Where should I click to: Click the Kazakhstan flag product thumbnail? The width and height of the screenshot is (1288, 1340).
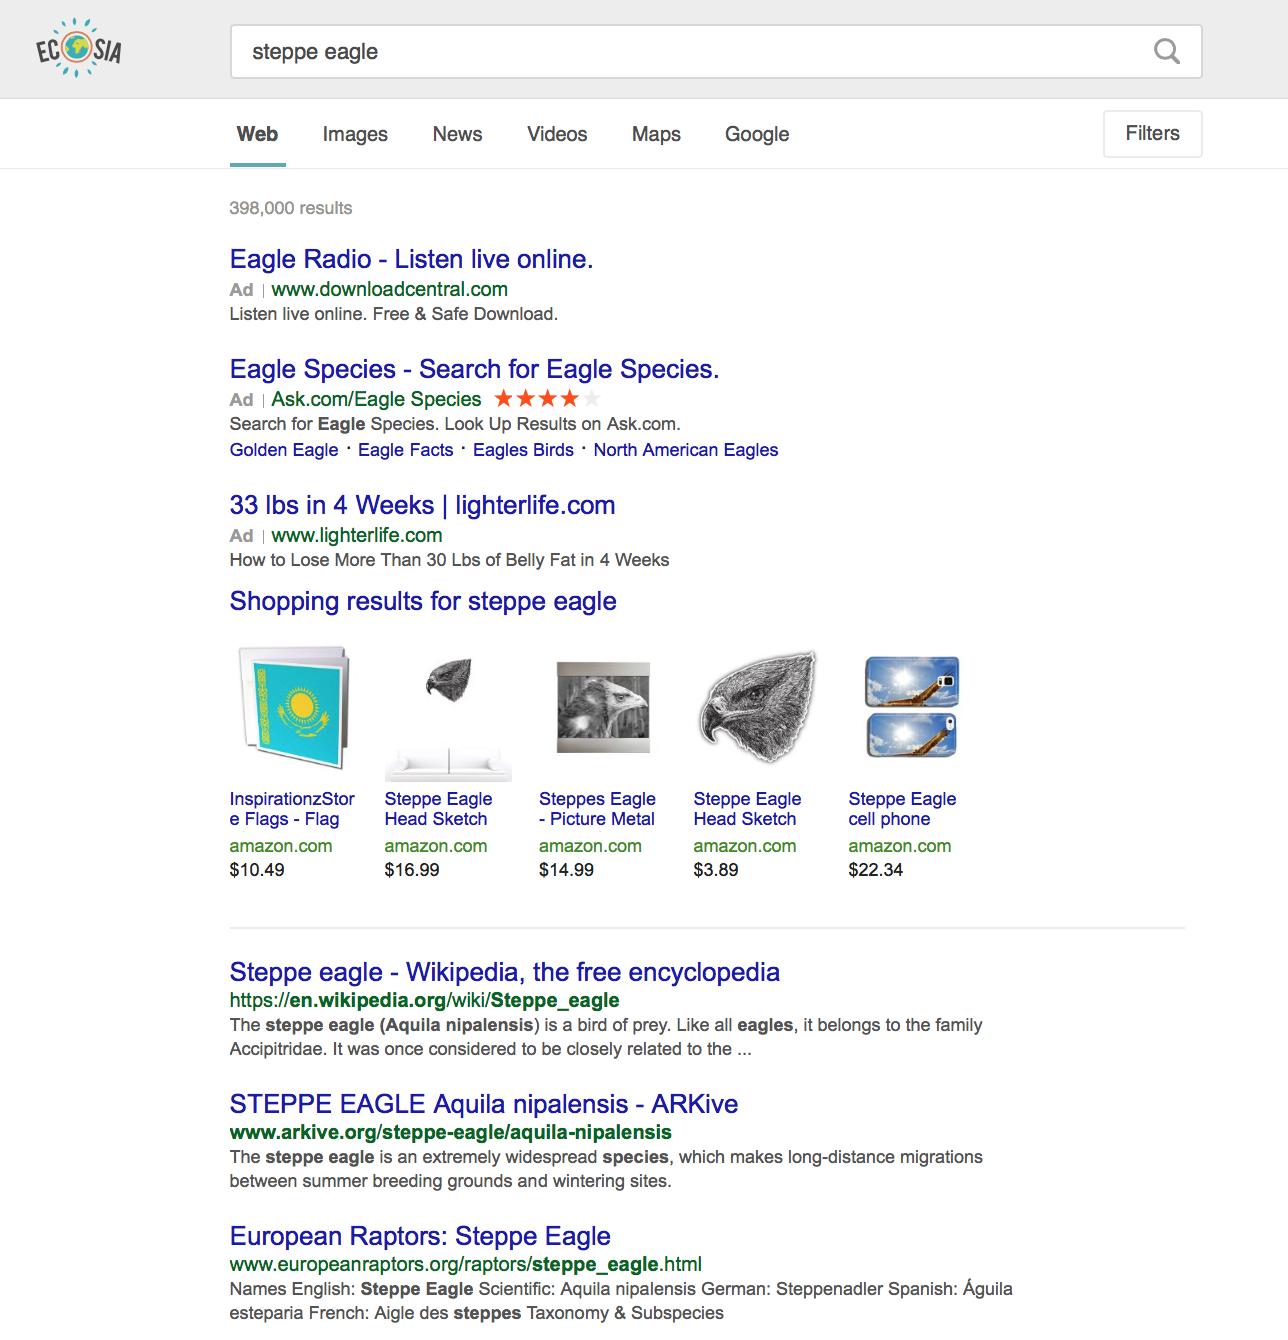coord(294,707)
